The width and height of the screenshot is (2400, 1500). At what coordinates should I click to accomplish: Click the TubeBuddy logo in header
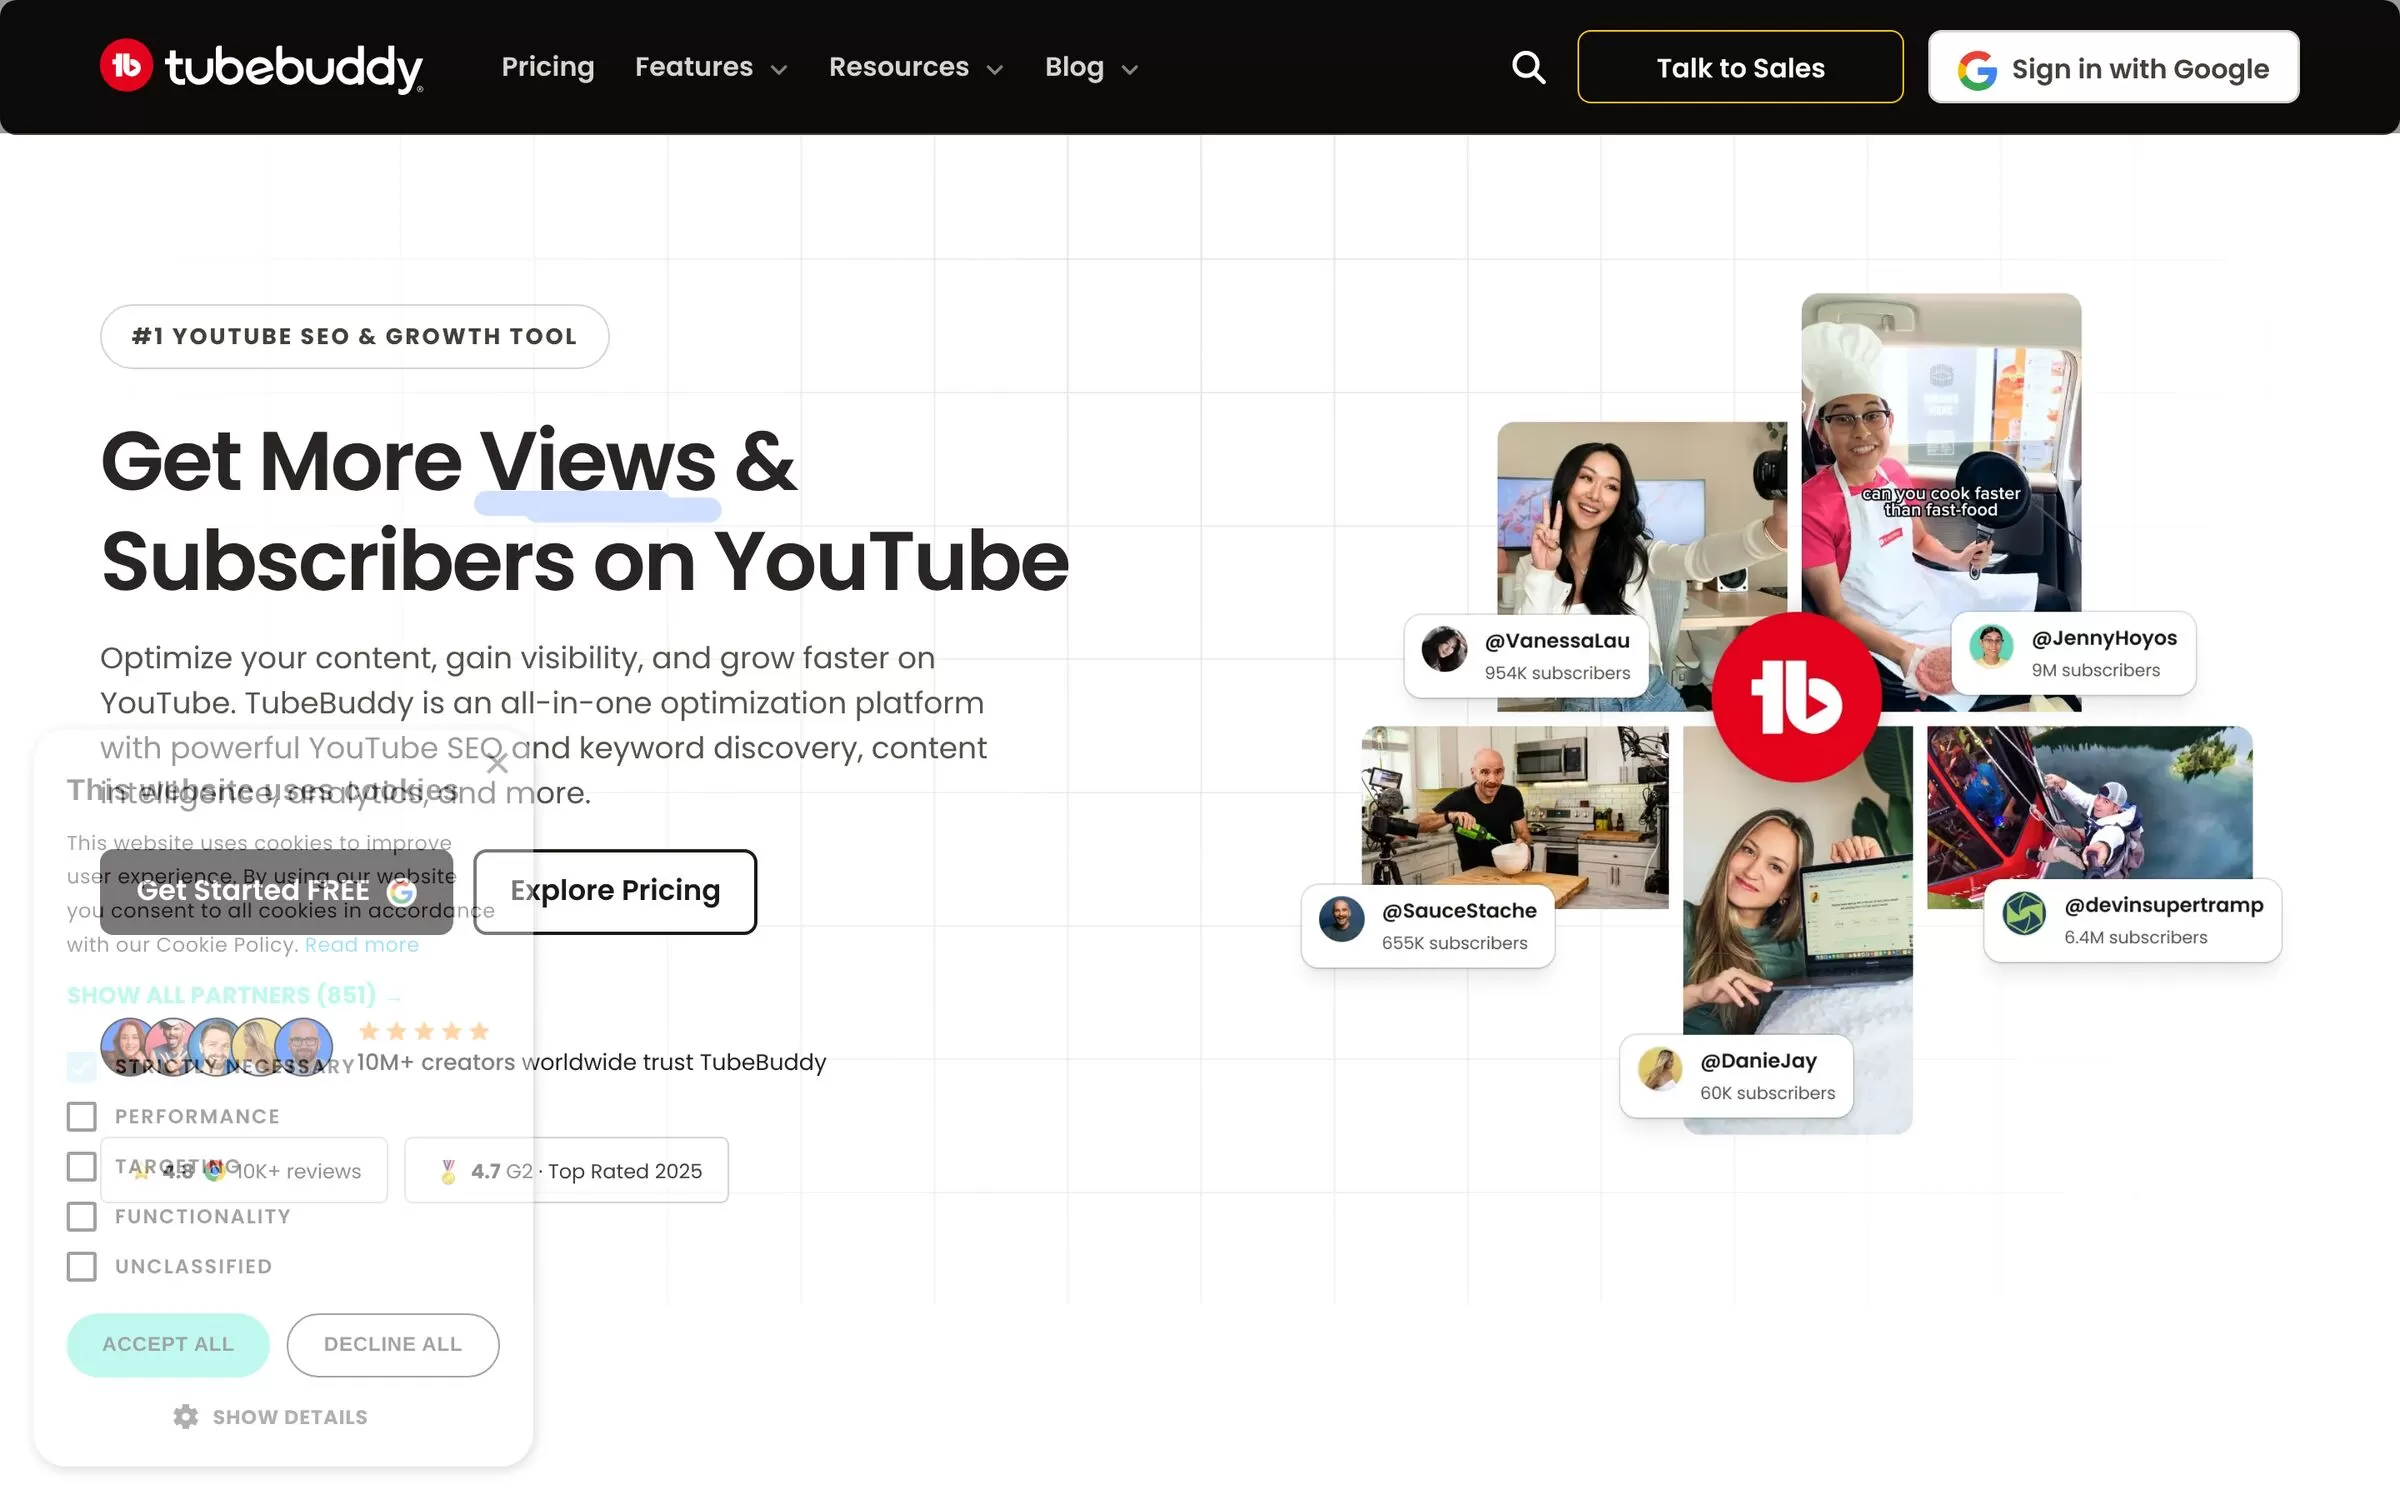(x=262, y=67)
